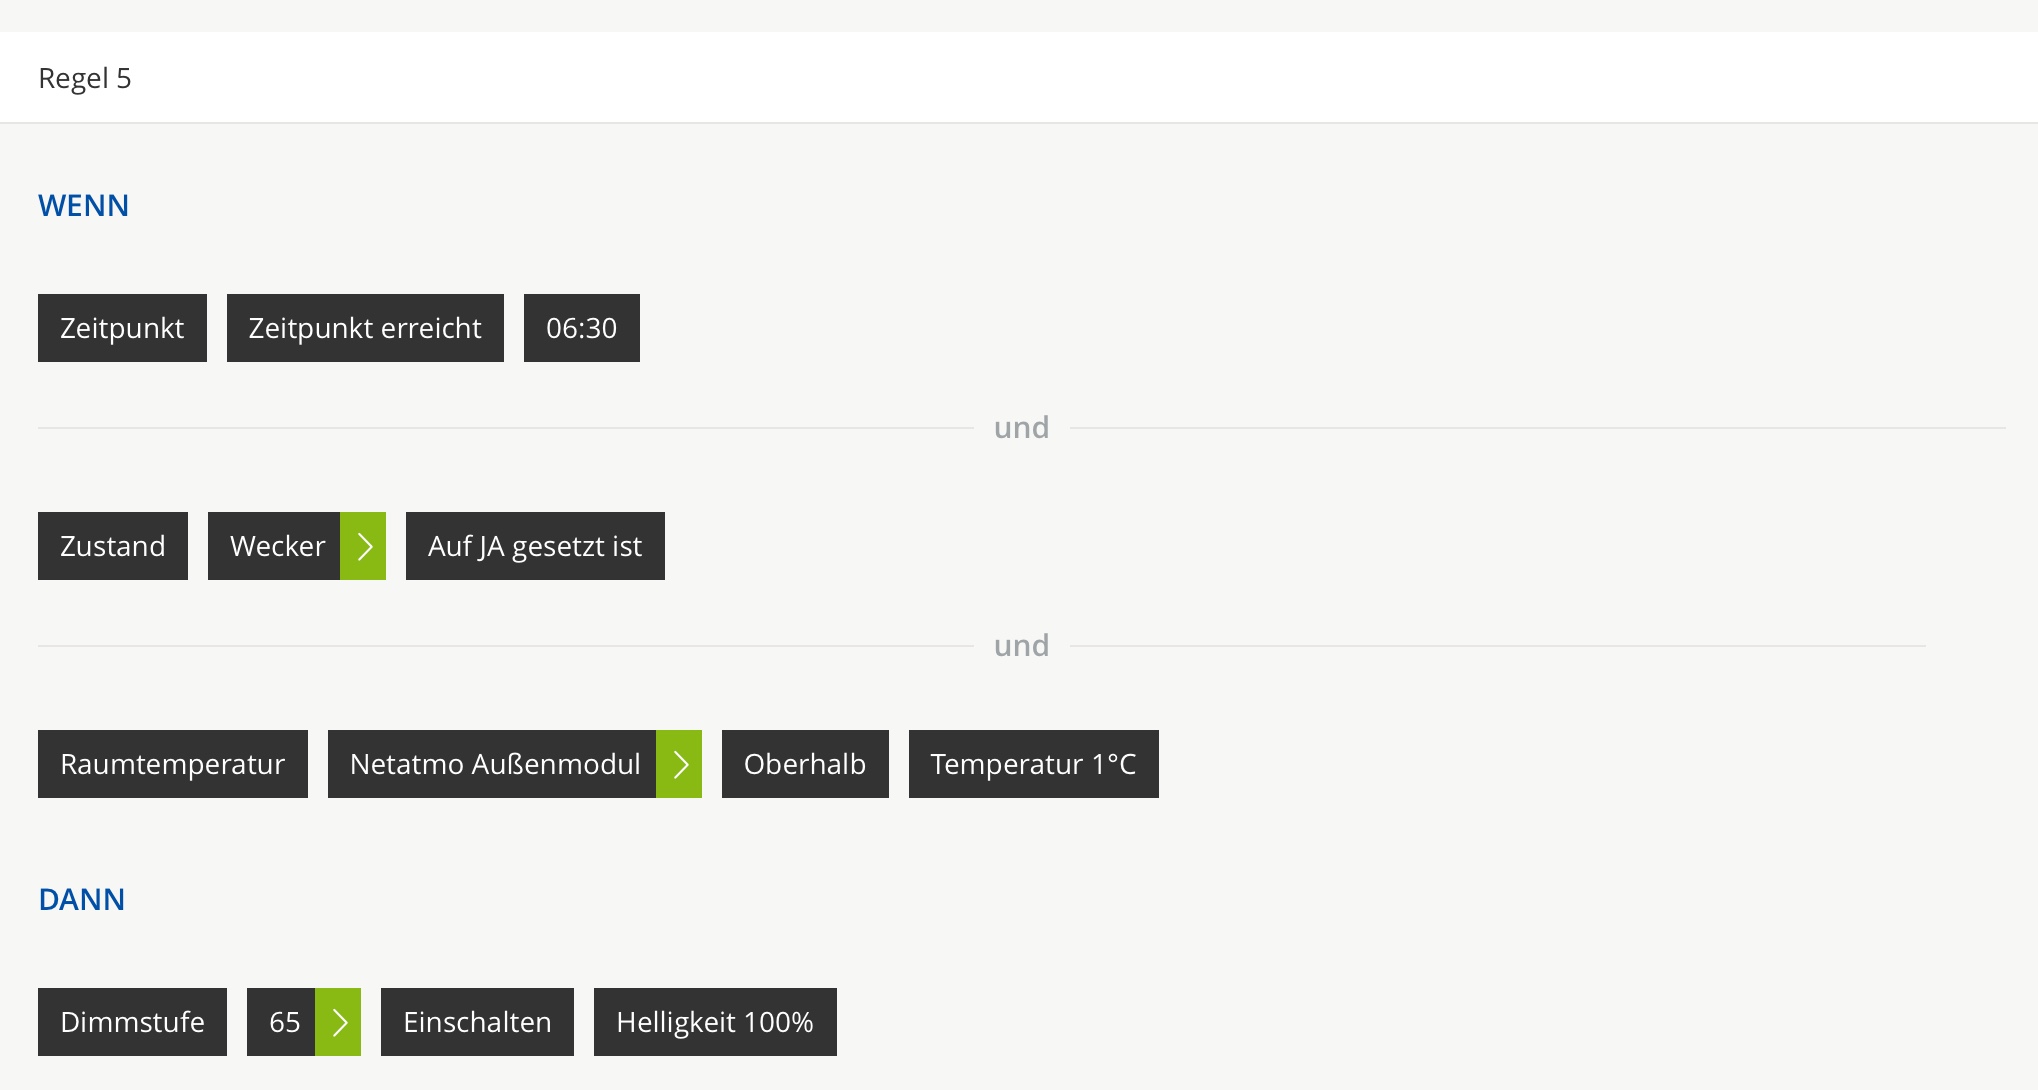The height and width of the screenshot is (1090, 2038).
Task: Change the Zeitpunkt erreicht trigger
Action: (365, 328)
